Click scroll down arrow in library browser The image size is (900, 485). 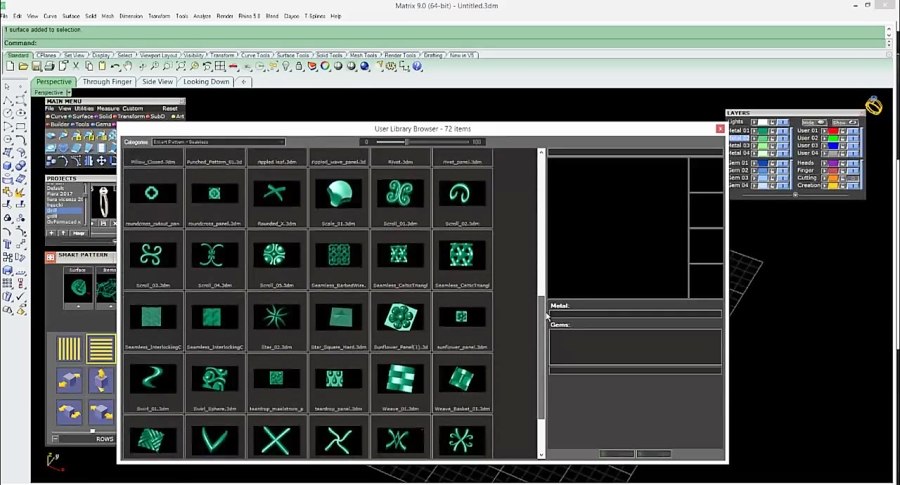(x=541, y=455)
